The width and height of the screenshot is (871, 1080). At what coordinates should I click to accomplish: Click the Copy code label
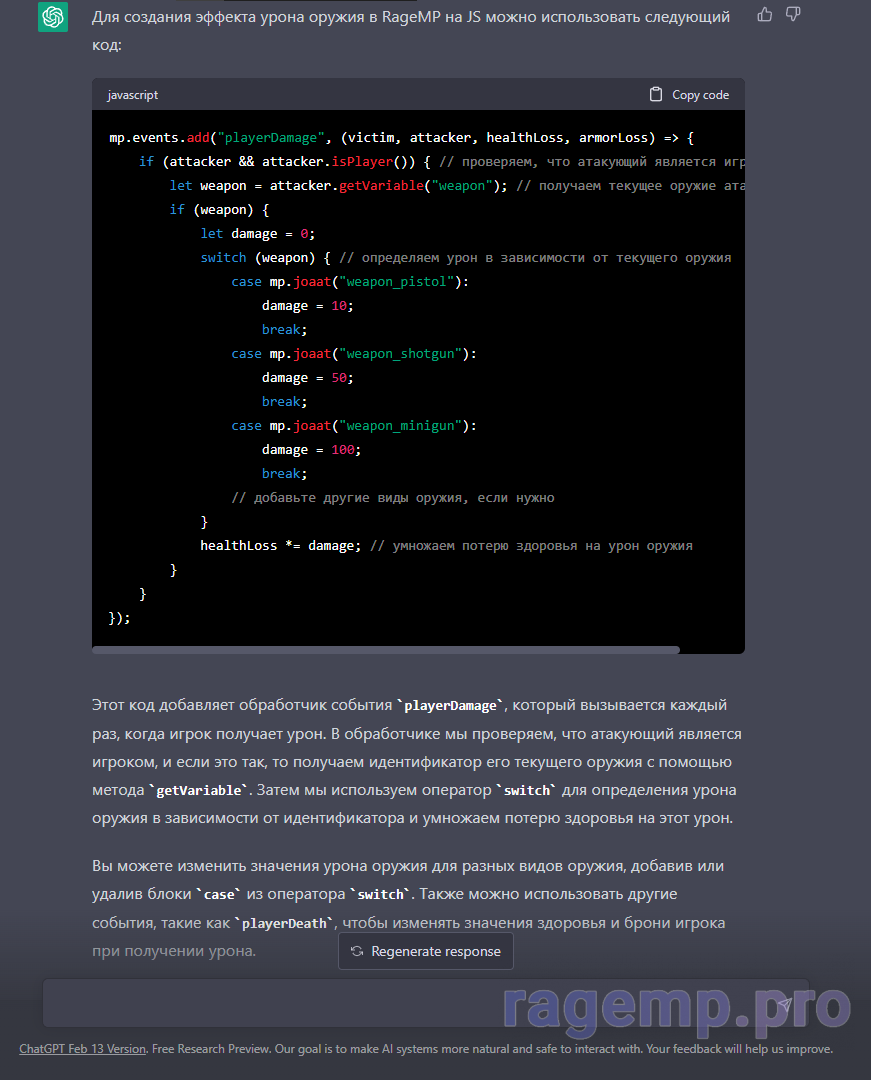(700, 95)
